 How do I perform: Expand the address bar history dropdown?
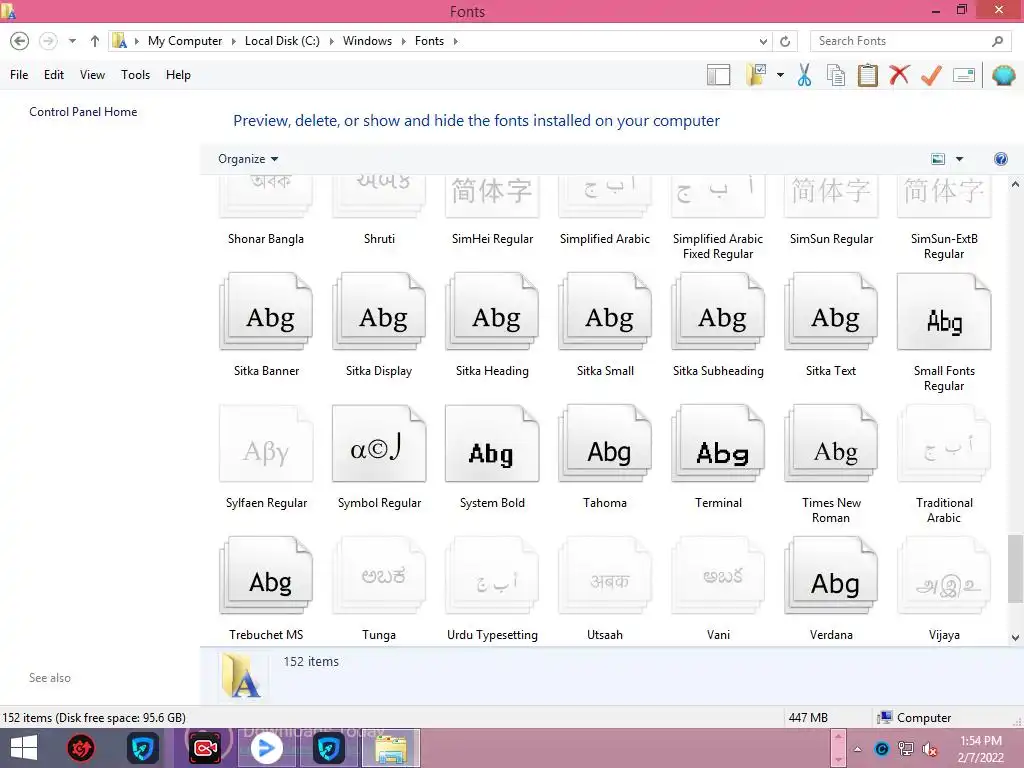click(x=763, y=41)
